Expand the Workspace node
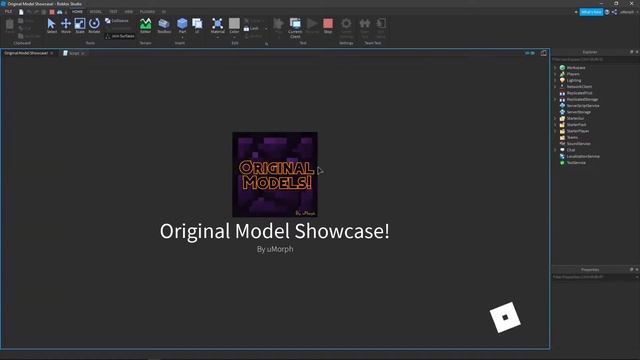 tap(555, 68)
